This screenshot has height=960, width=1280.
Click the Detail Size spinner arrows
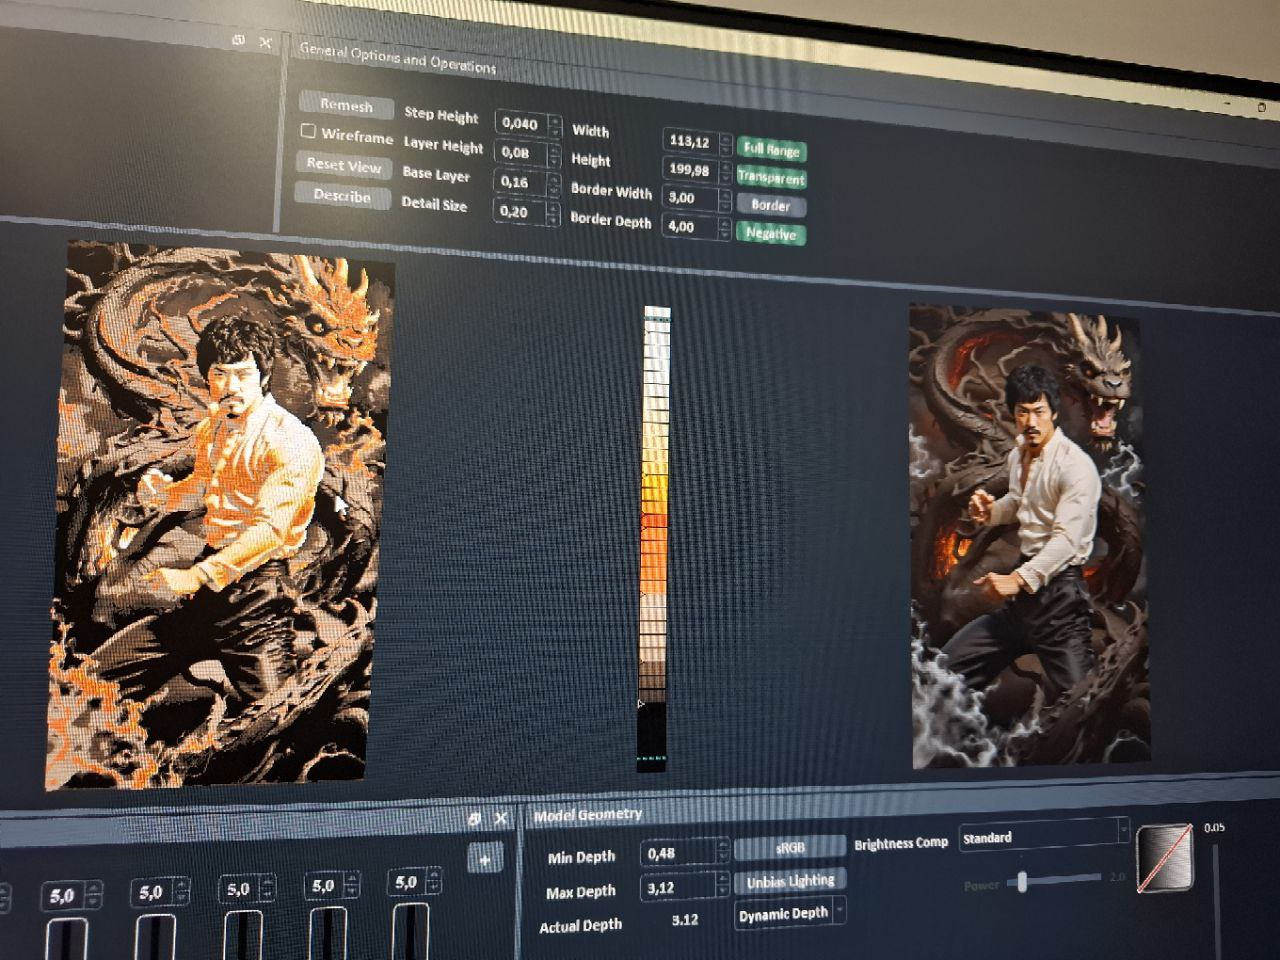(x=552, y=213)
